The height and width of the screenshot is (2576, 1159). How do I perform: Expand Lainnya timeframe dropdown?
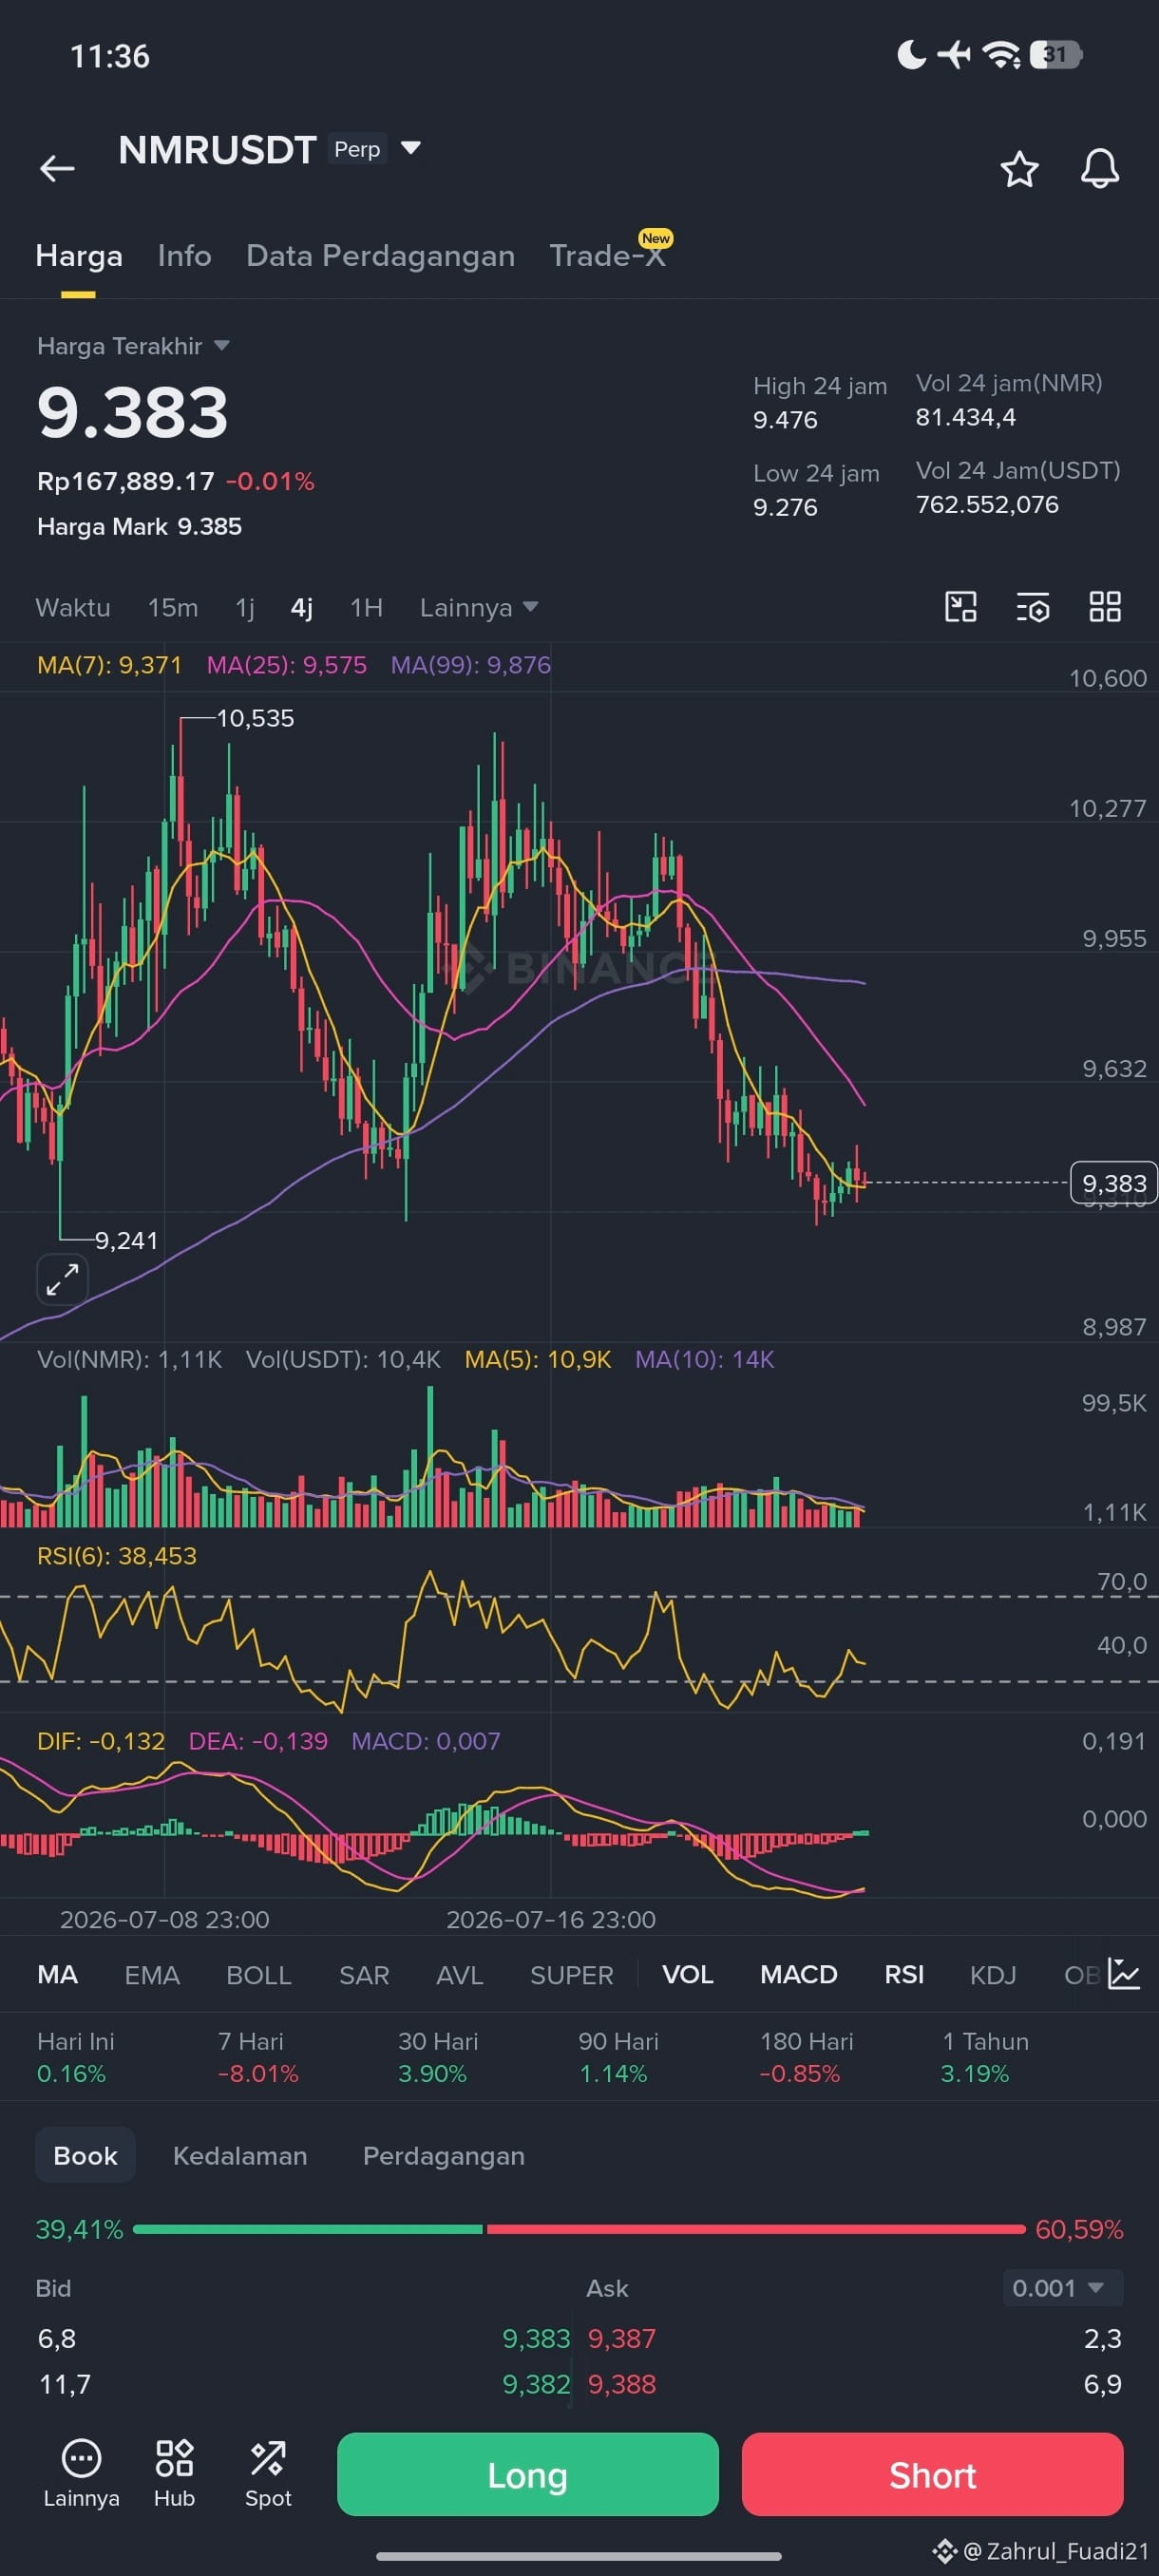(479, 608)
